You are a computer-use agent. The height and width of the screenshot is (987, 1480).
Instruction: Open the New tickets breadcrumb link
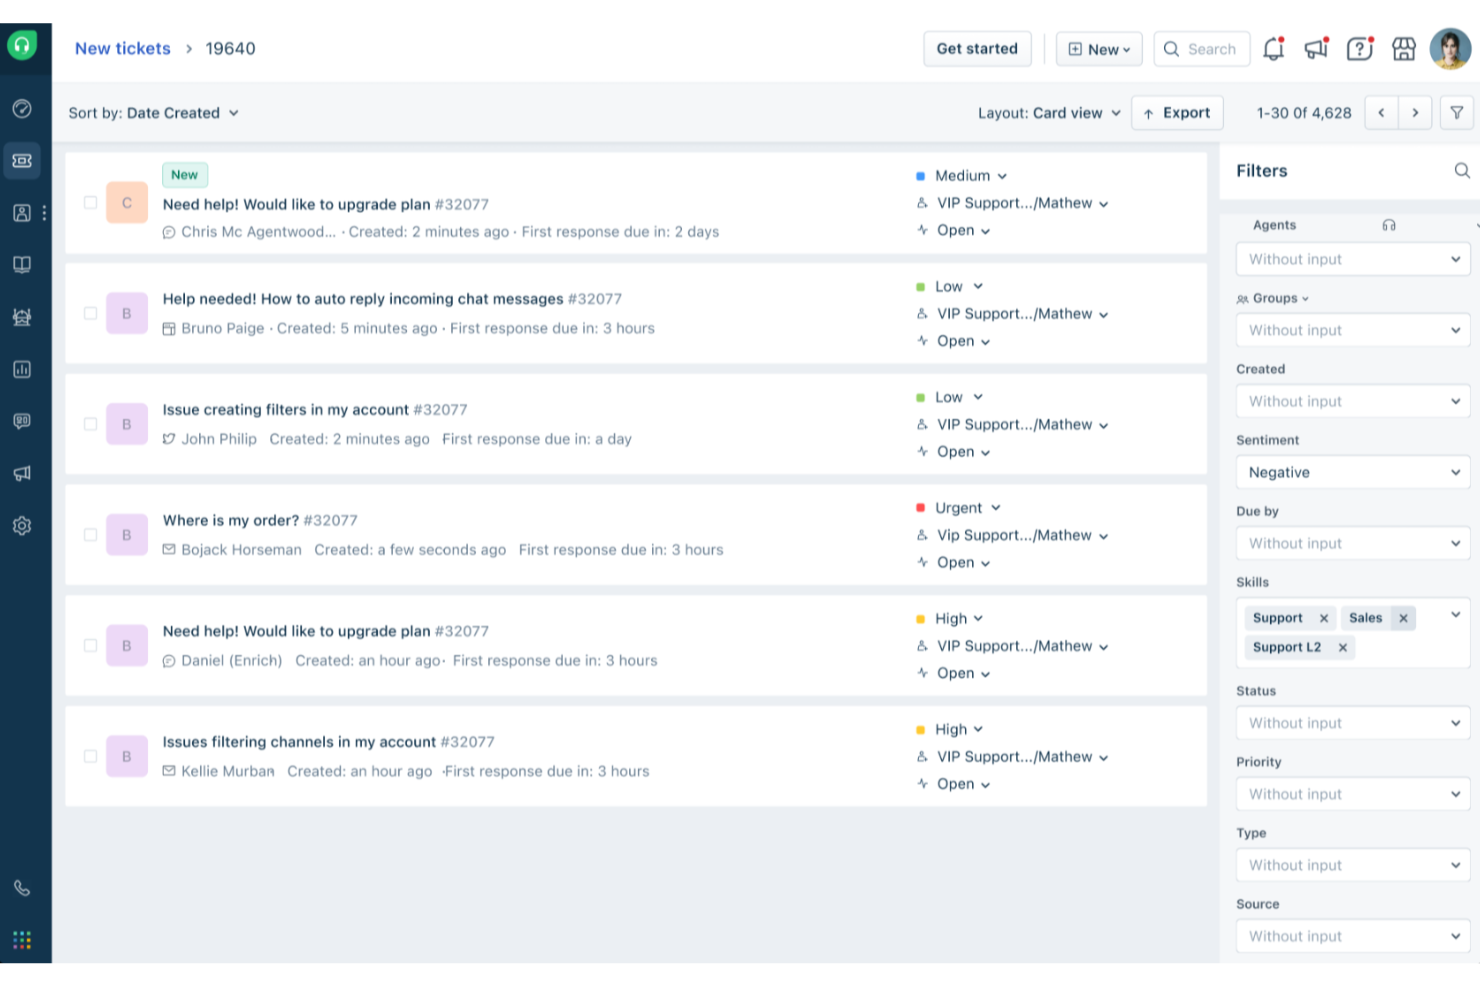pos(122,48)
